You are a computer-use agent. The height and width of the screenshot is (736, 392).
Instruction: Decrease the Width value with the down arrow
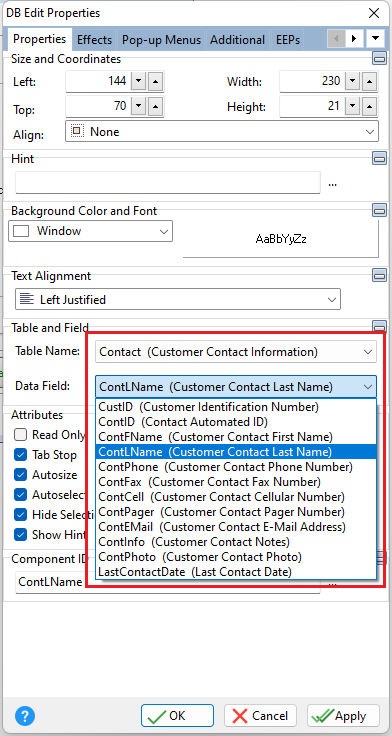[x=353, y=82]
